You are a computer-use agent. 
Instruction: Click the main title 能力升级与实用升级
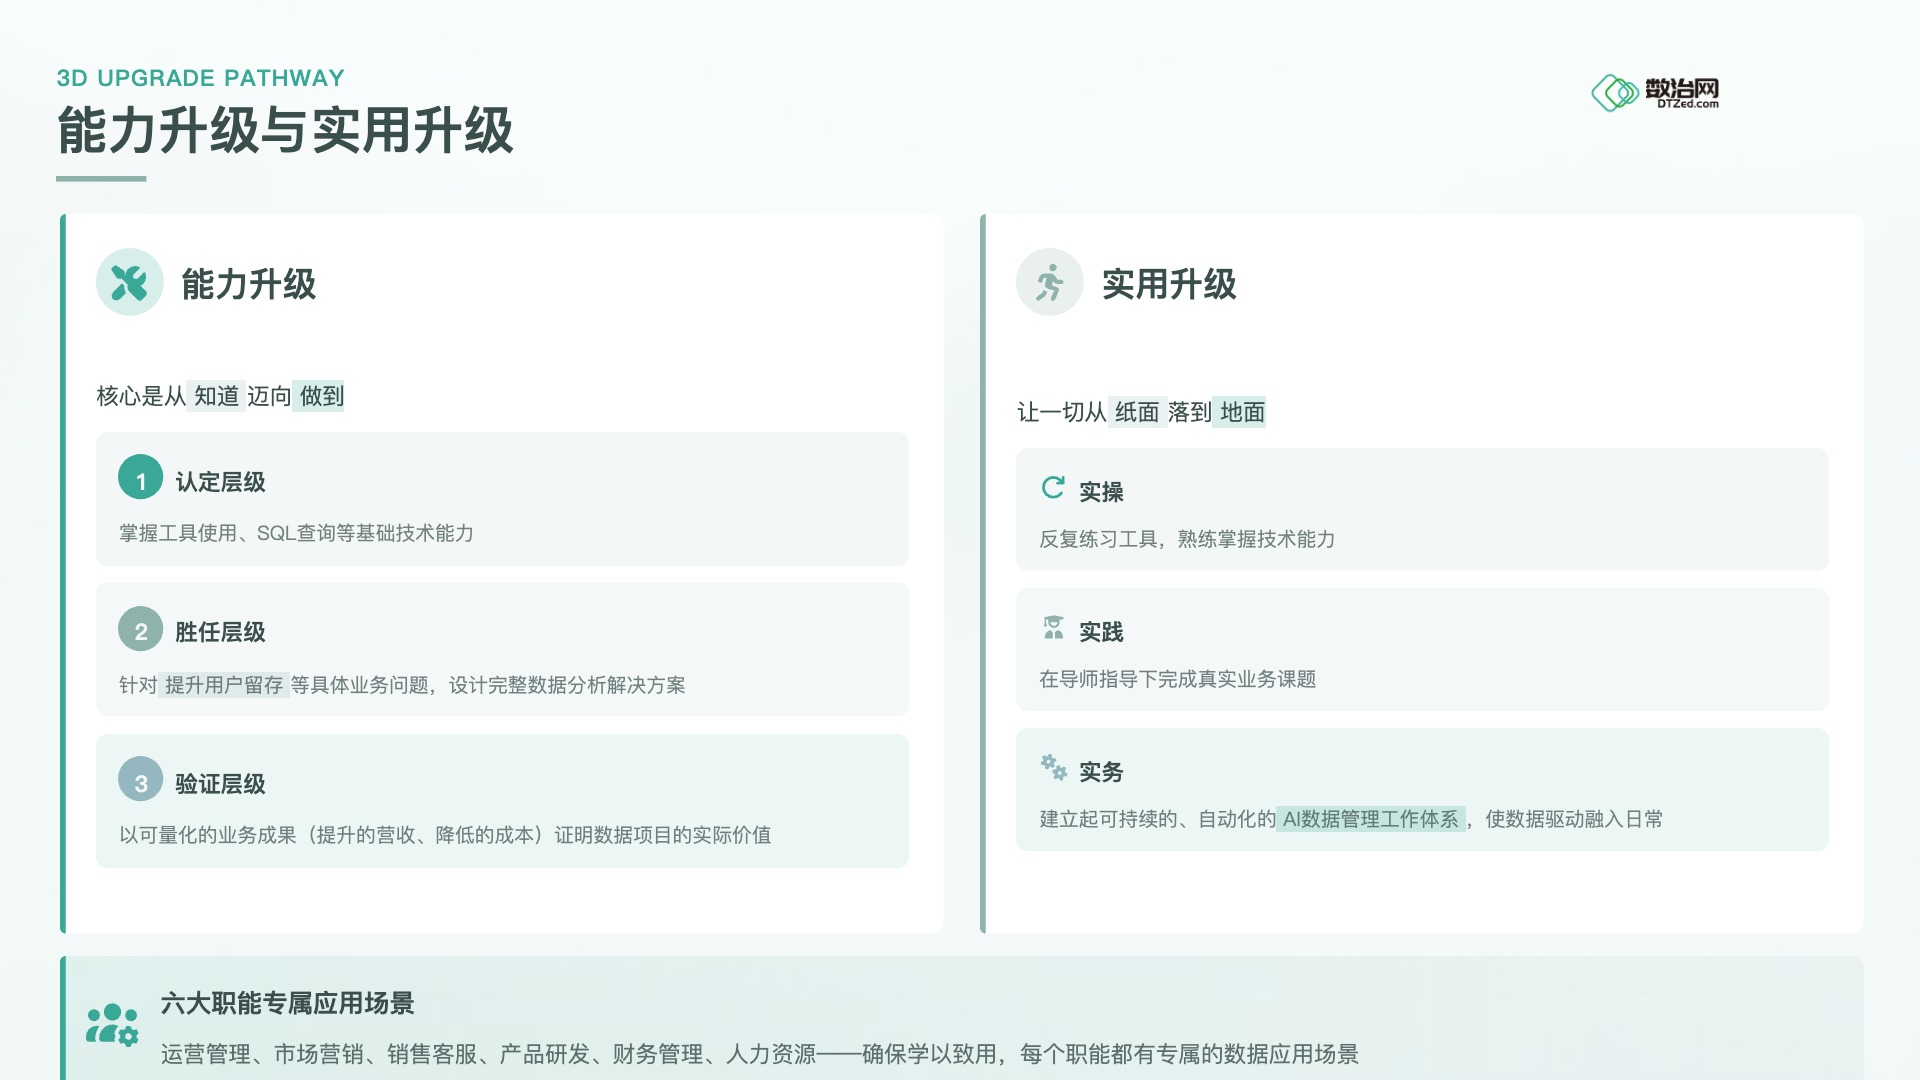tap(285, 131)
